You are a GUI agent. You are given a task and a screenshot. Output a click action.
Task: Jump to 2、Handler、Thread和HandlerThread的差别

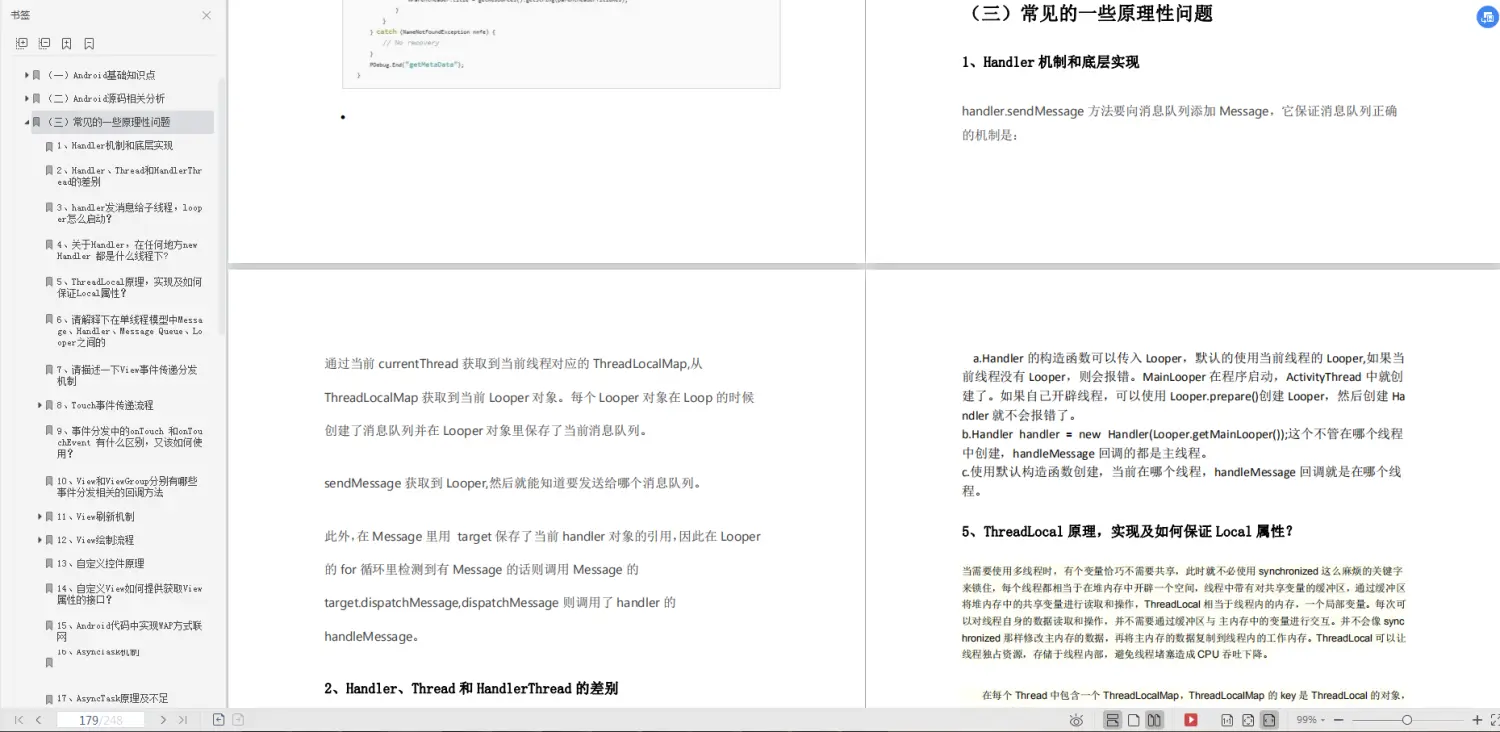tap(129, 176)
